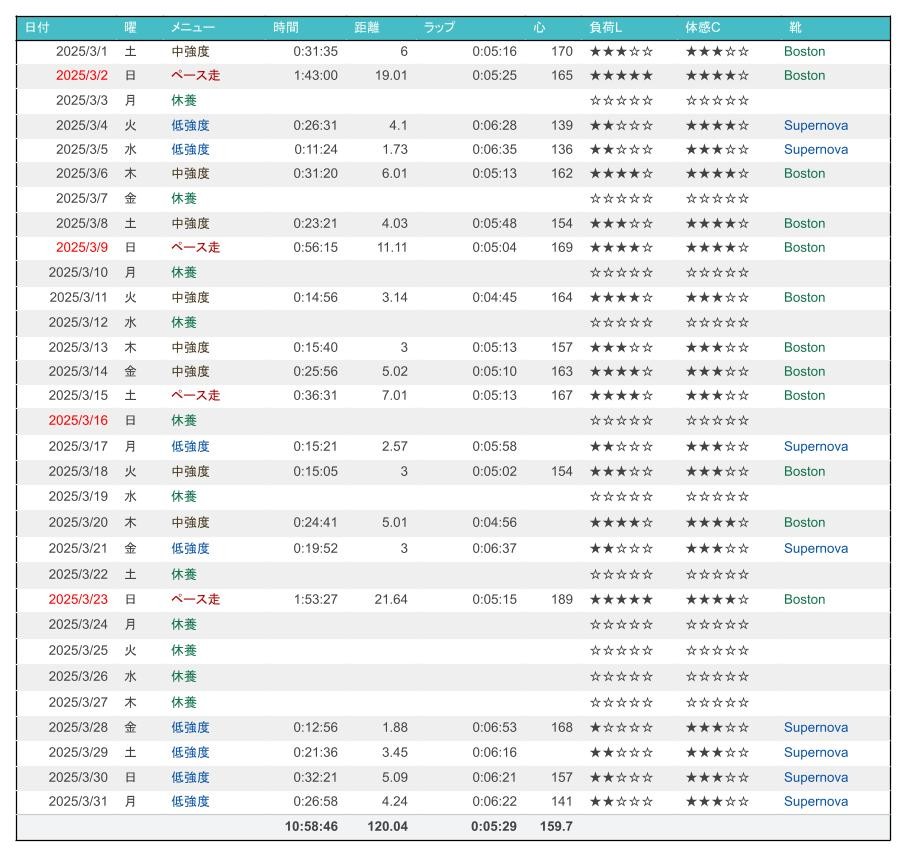The width and height of the screenshot is (904, 854).
Task: Click the Supernova cell for 2025/3/17
Action: pyautogui.click(x=816, y=446)
